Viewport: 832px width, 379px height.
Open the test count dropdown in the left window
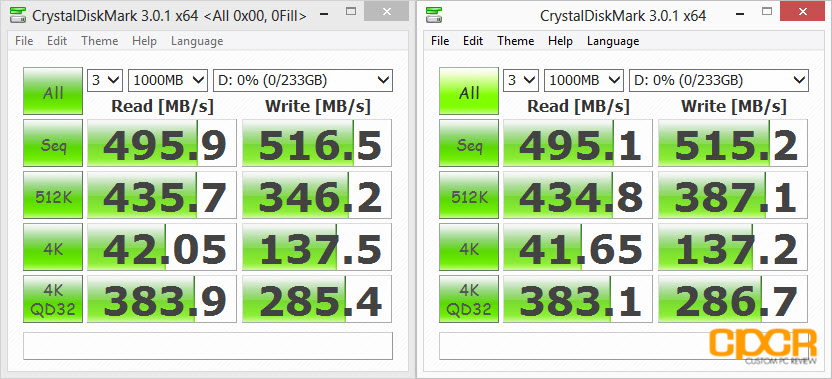[105, 80]
